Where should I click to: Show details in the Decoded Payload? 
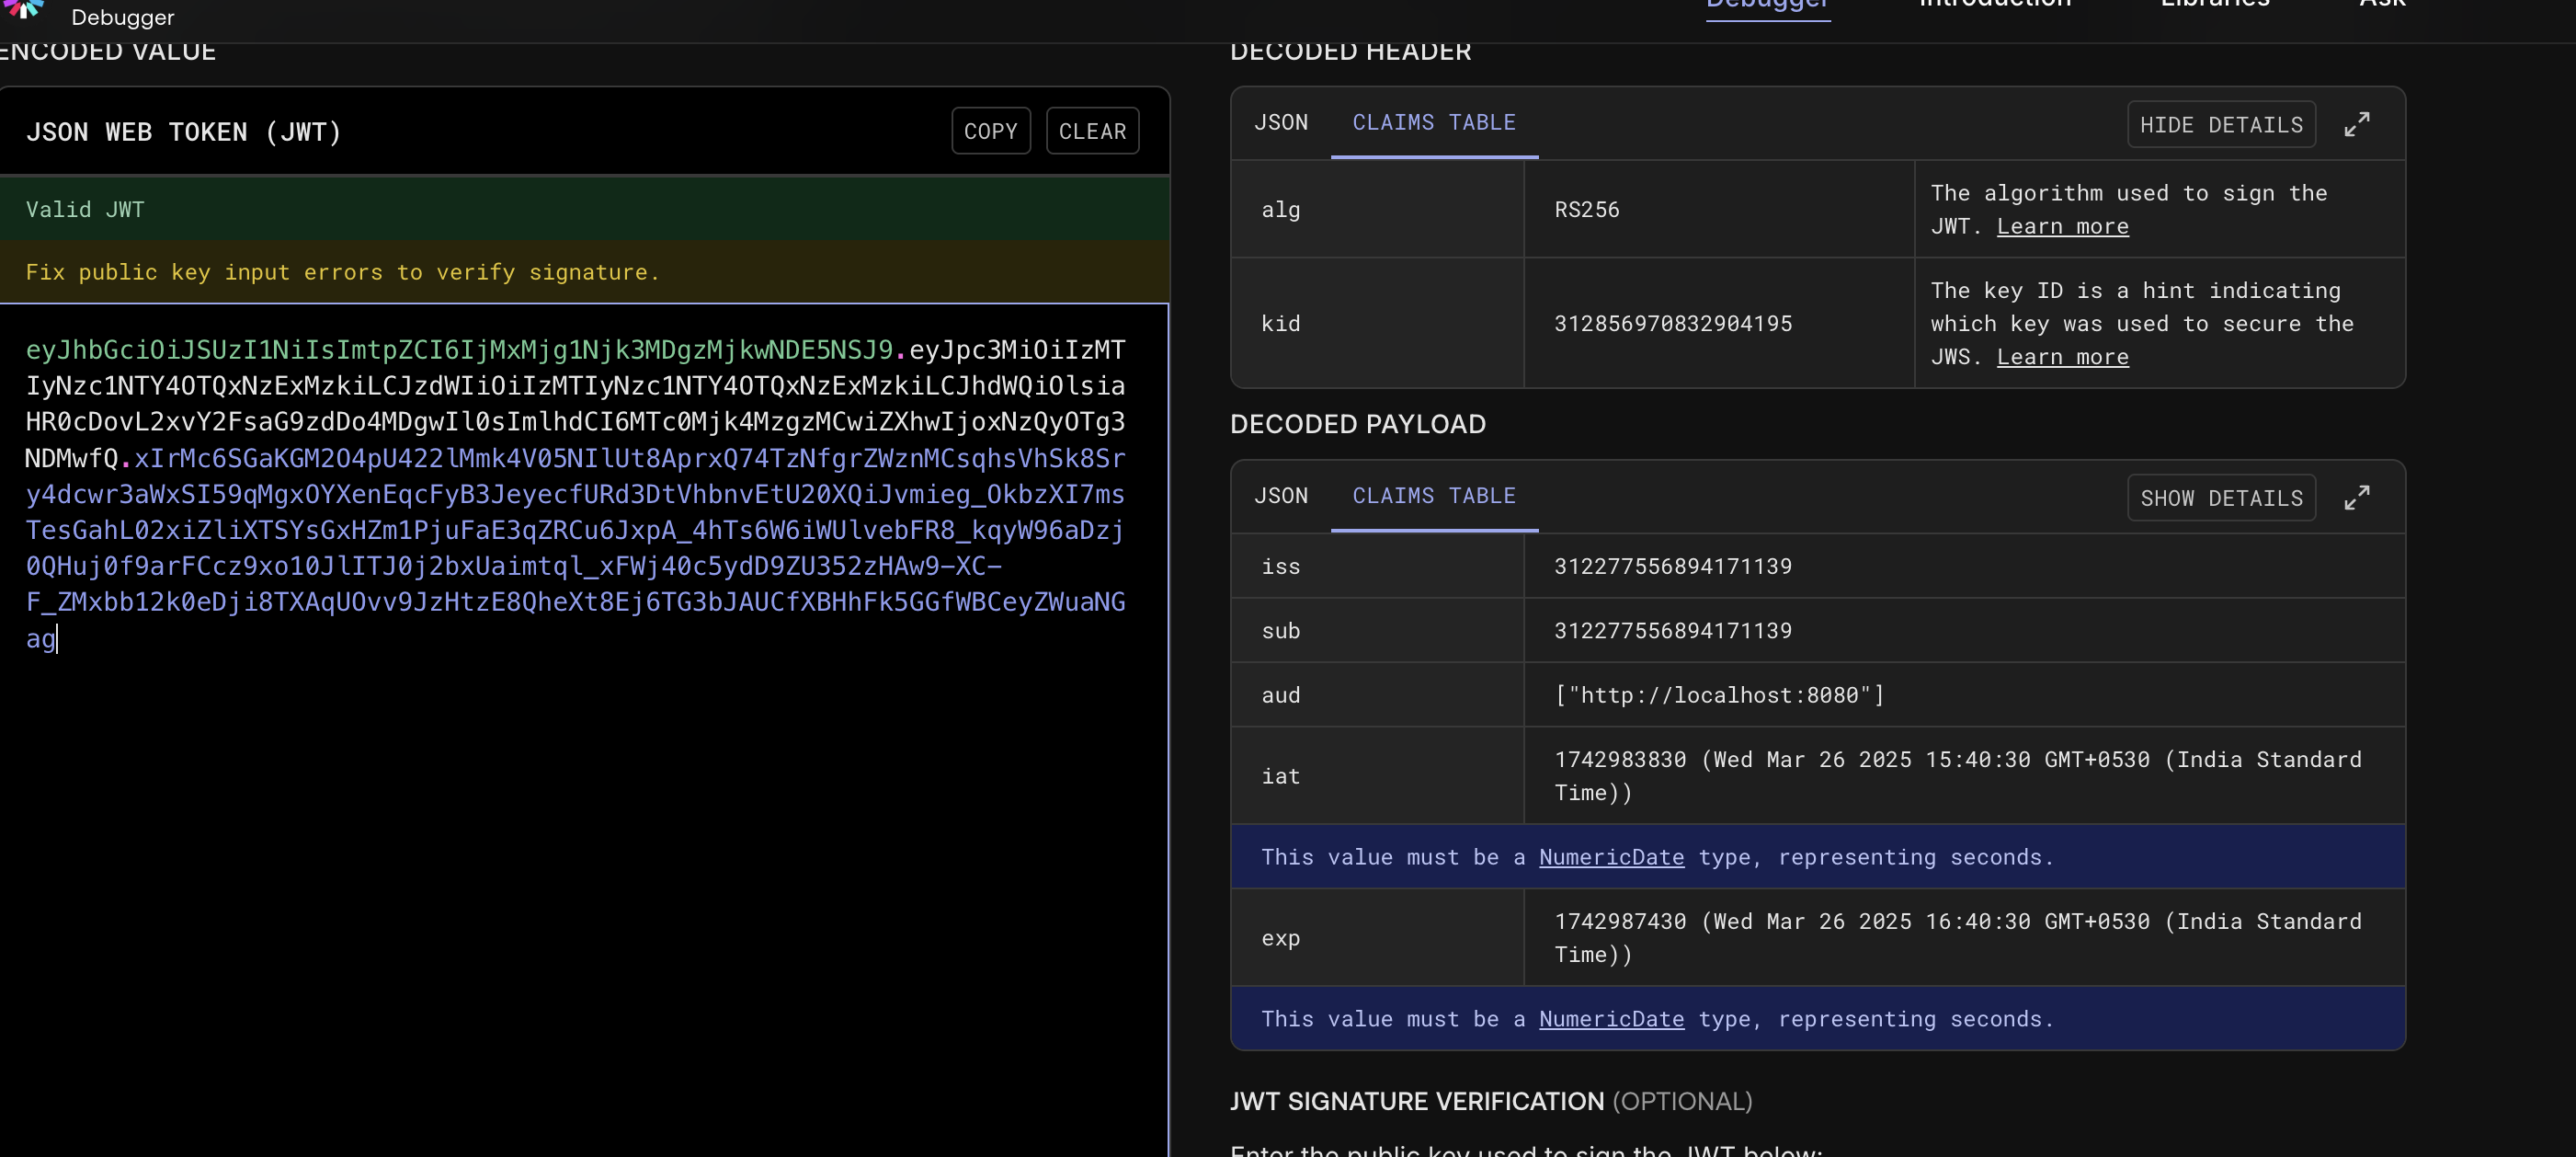[x=2220, y=498]
